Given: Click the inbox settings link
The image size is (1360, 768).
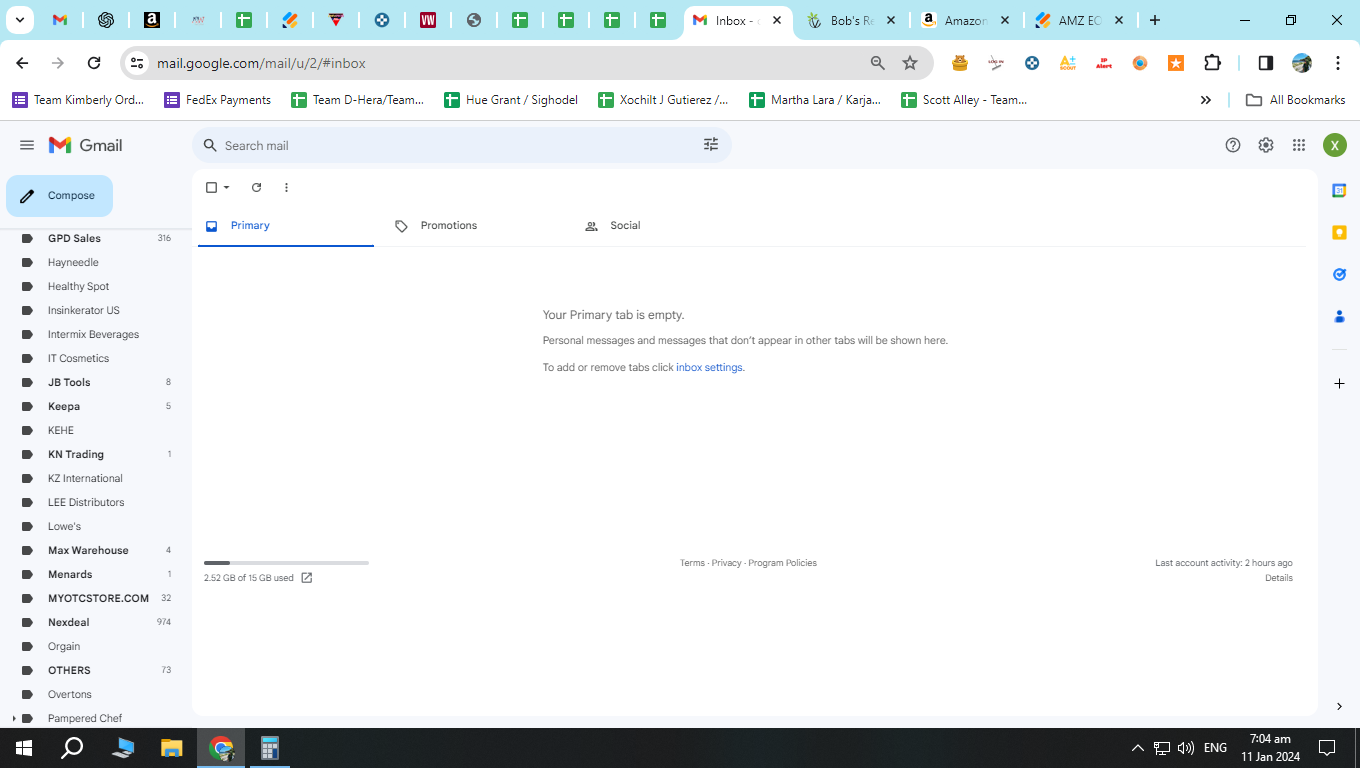Looking at the screenshot, I should click(x=709, y=367).
